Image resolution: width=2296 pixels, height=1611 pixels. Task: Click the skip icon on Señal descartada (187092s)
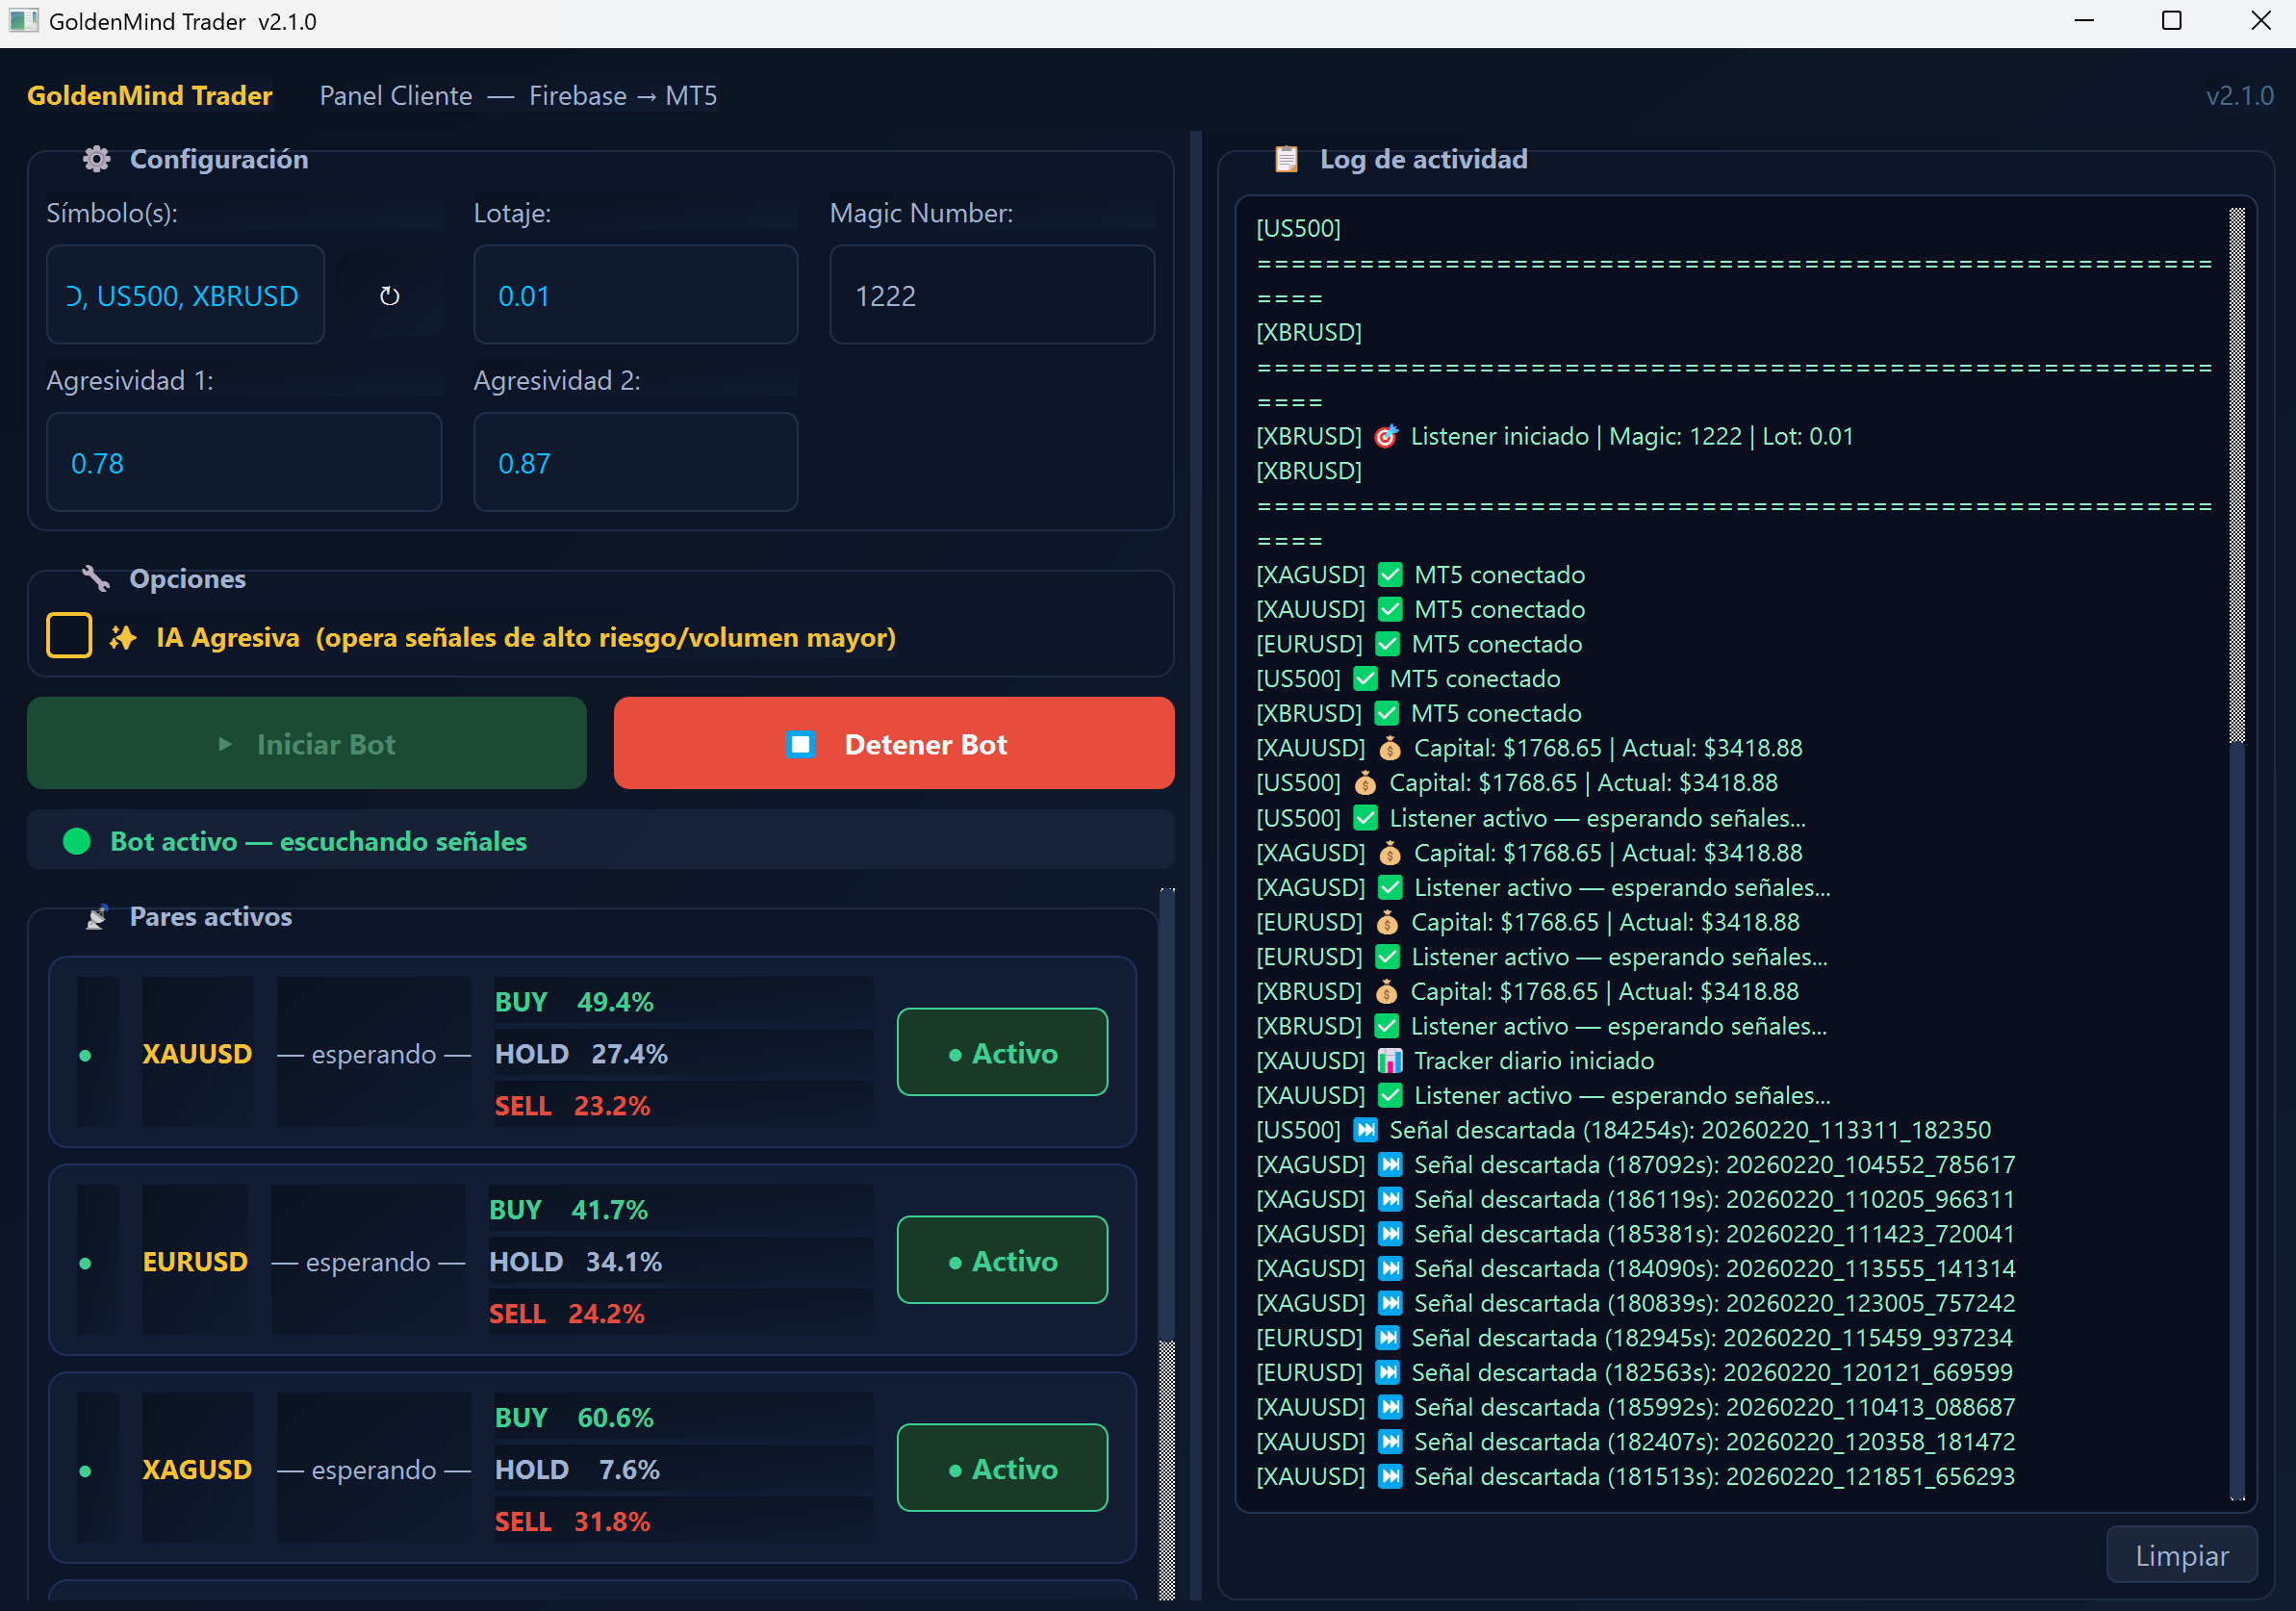1390,1165
